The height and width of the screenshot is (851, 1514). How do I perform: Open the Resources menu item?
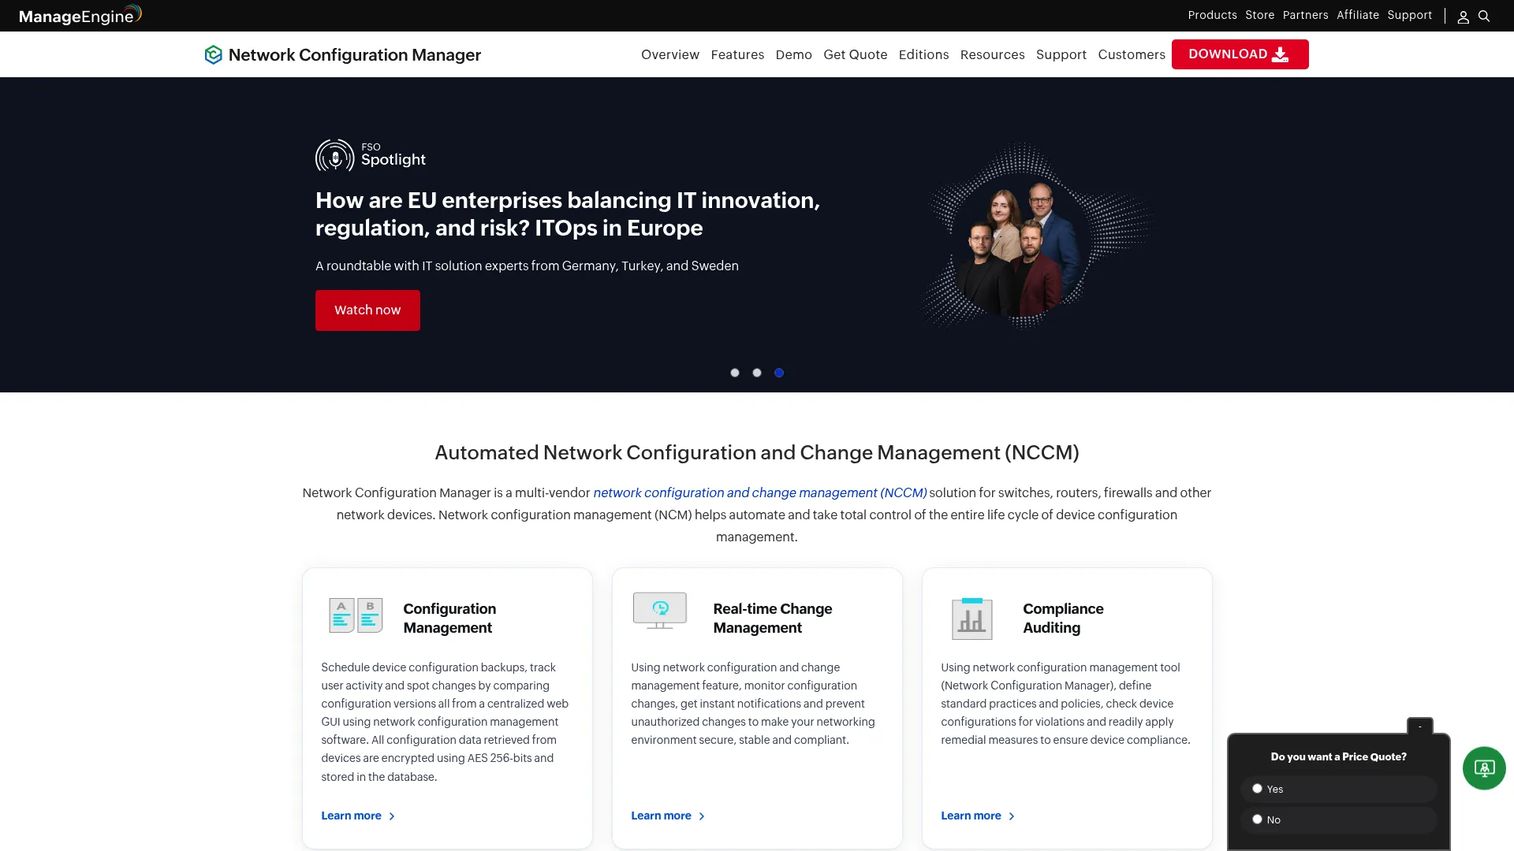992,55
